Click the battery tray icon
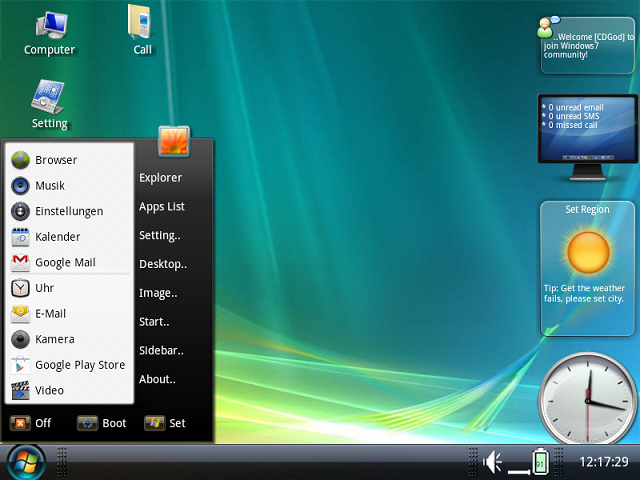640x480 pixels. 540,462
